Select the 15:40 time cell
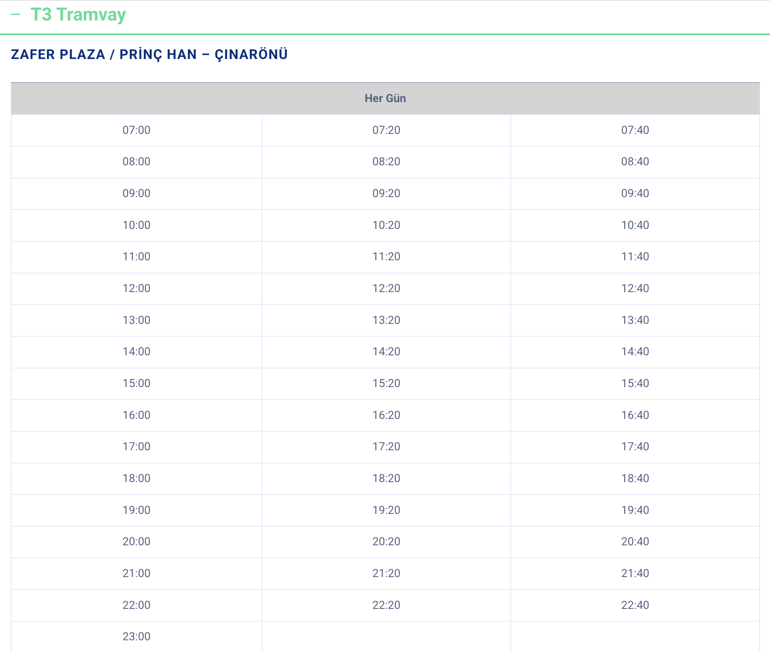The height and width of the screenshot is (652, 770). pyautogui.click(x=635, y=383)
